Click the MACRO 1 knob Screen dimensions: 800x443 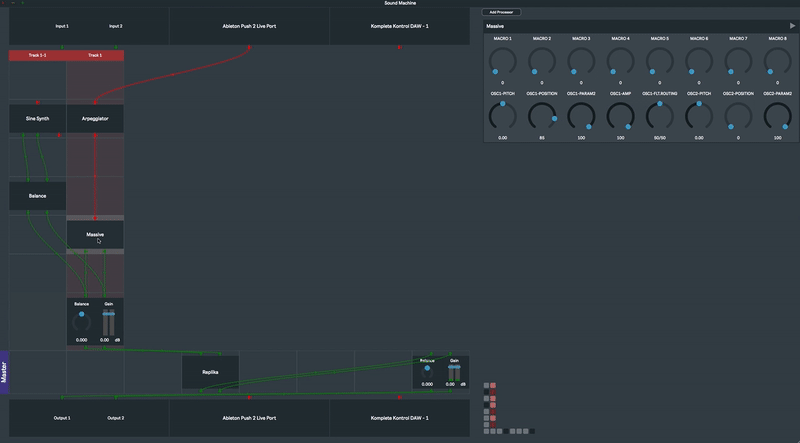point(503,61)
